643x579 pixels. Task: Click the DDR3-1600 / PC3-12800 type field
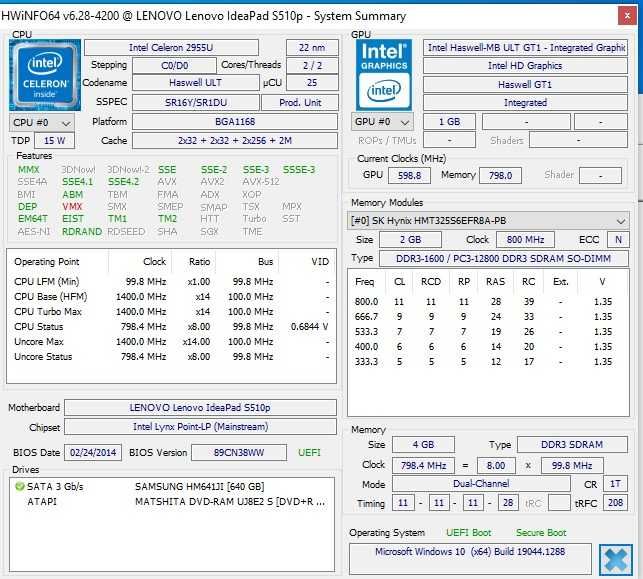click(504, 258)
